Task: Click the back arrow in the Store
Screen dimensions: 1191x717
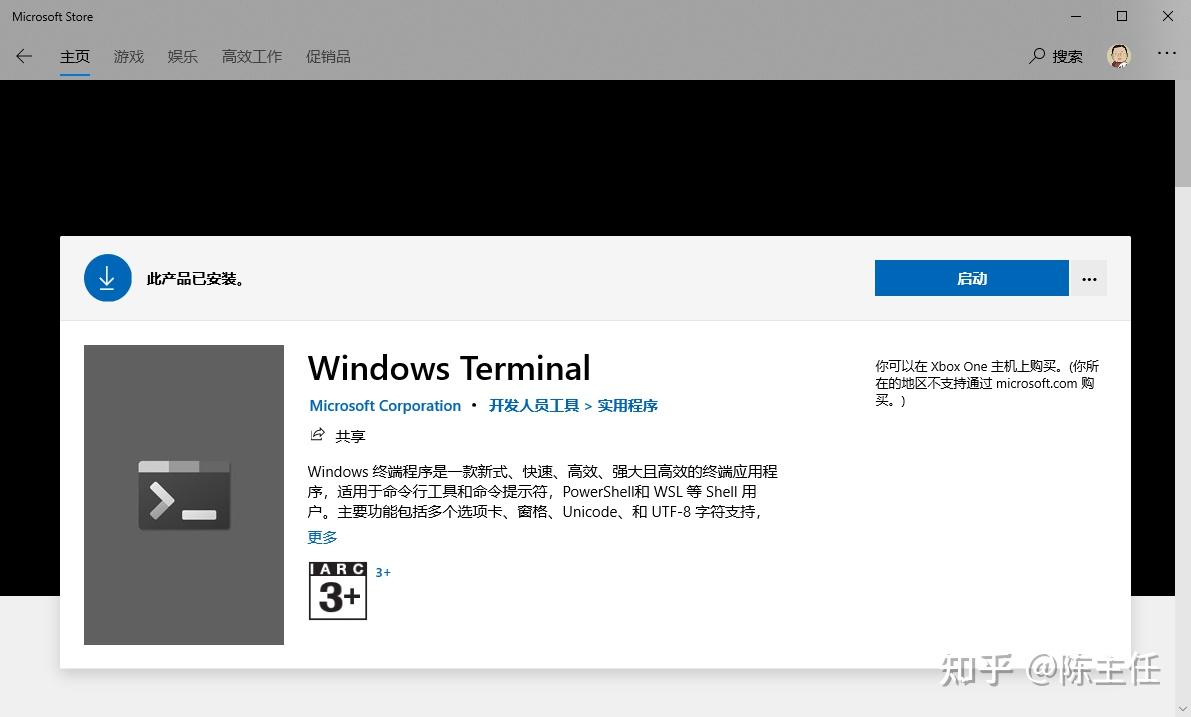Action: (24, 56)
